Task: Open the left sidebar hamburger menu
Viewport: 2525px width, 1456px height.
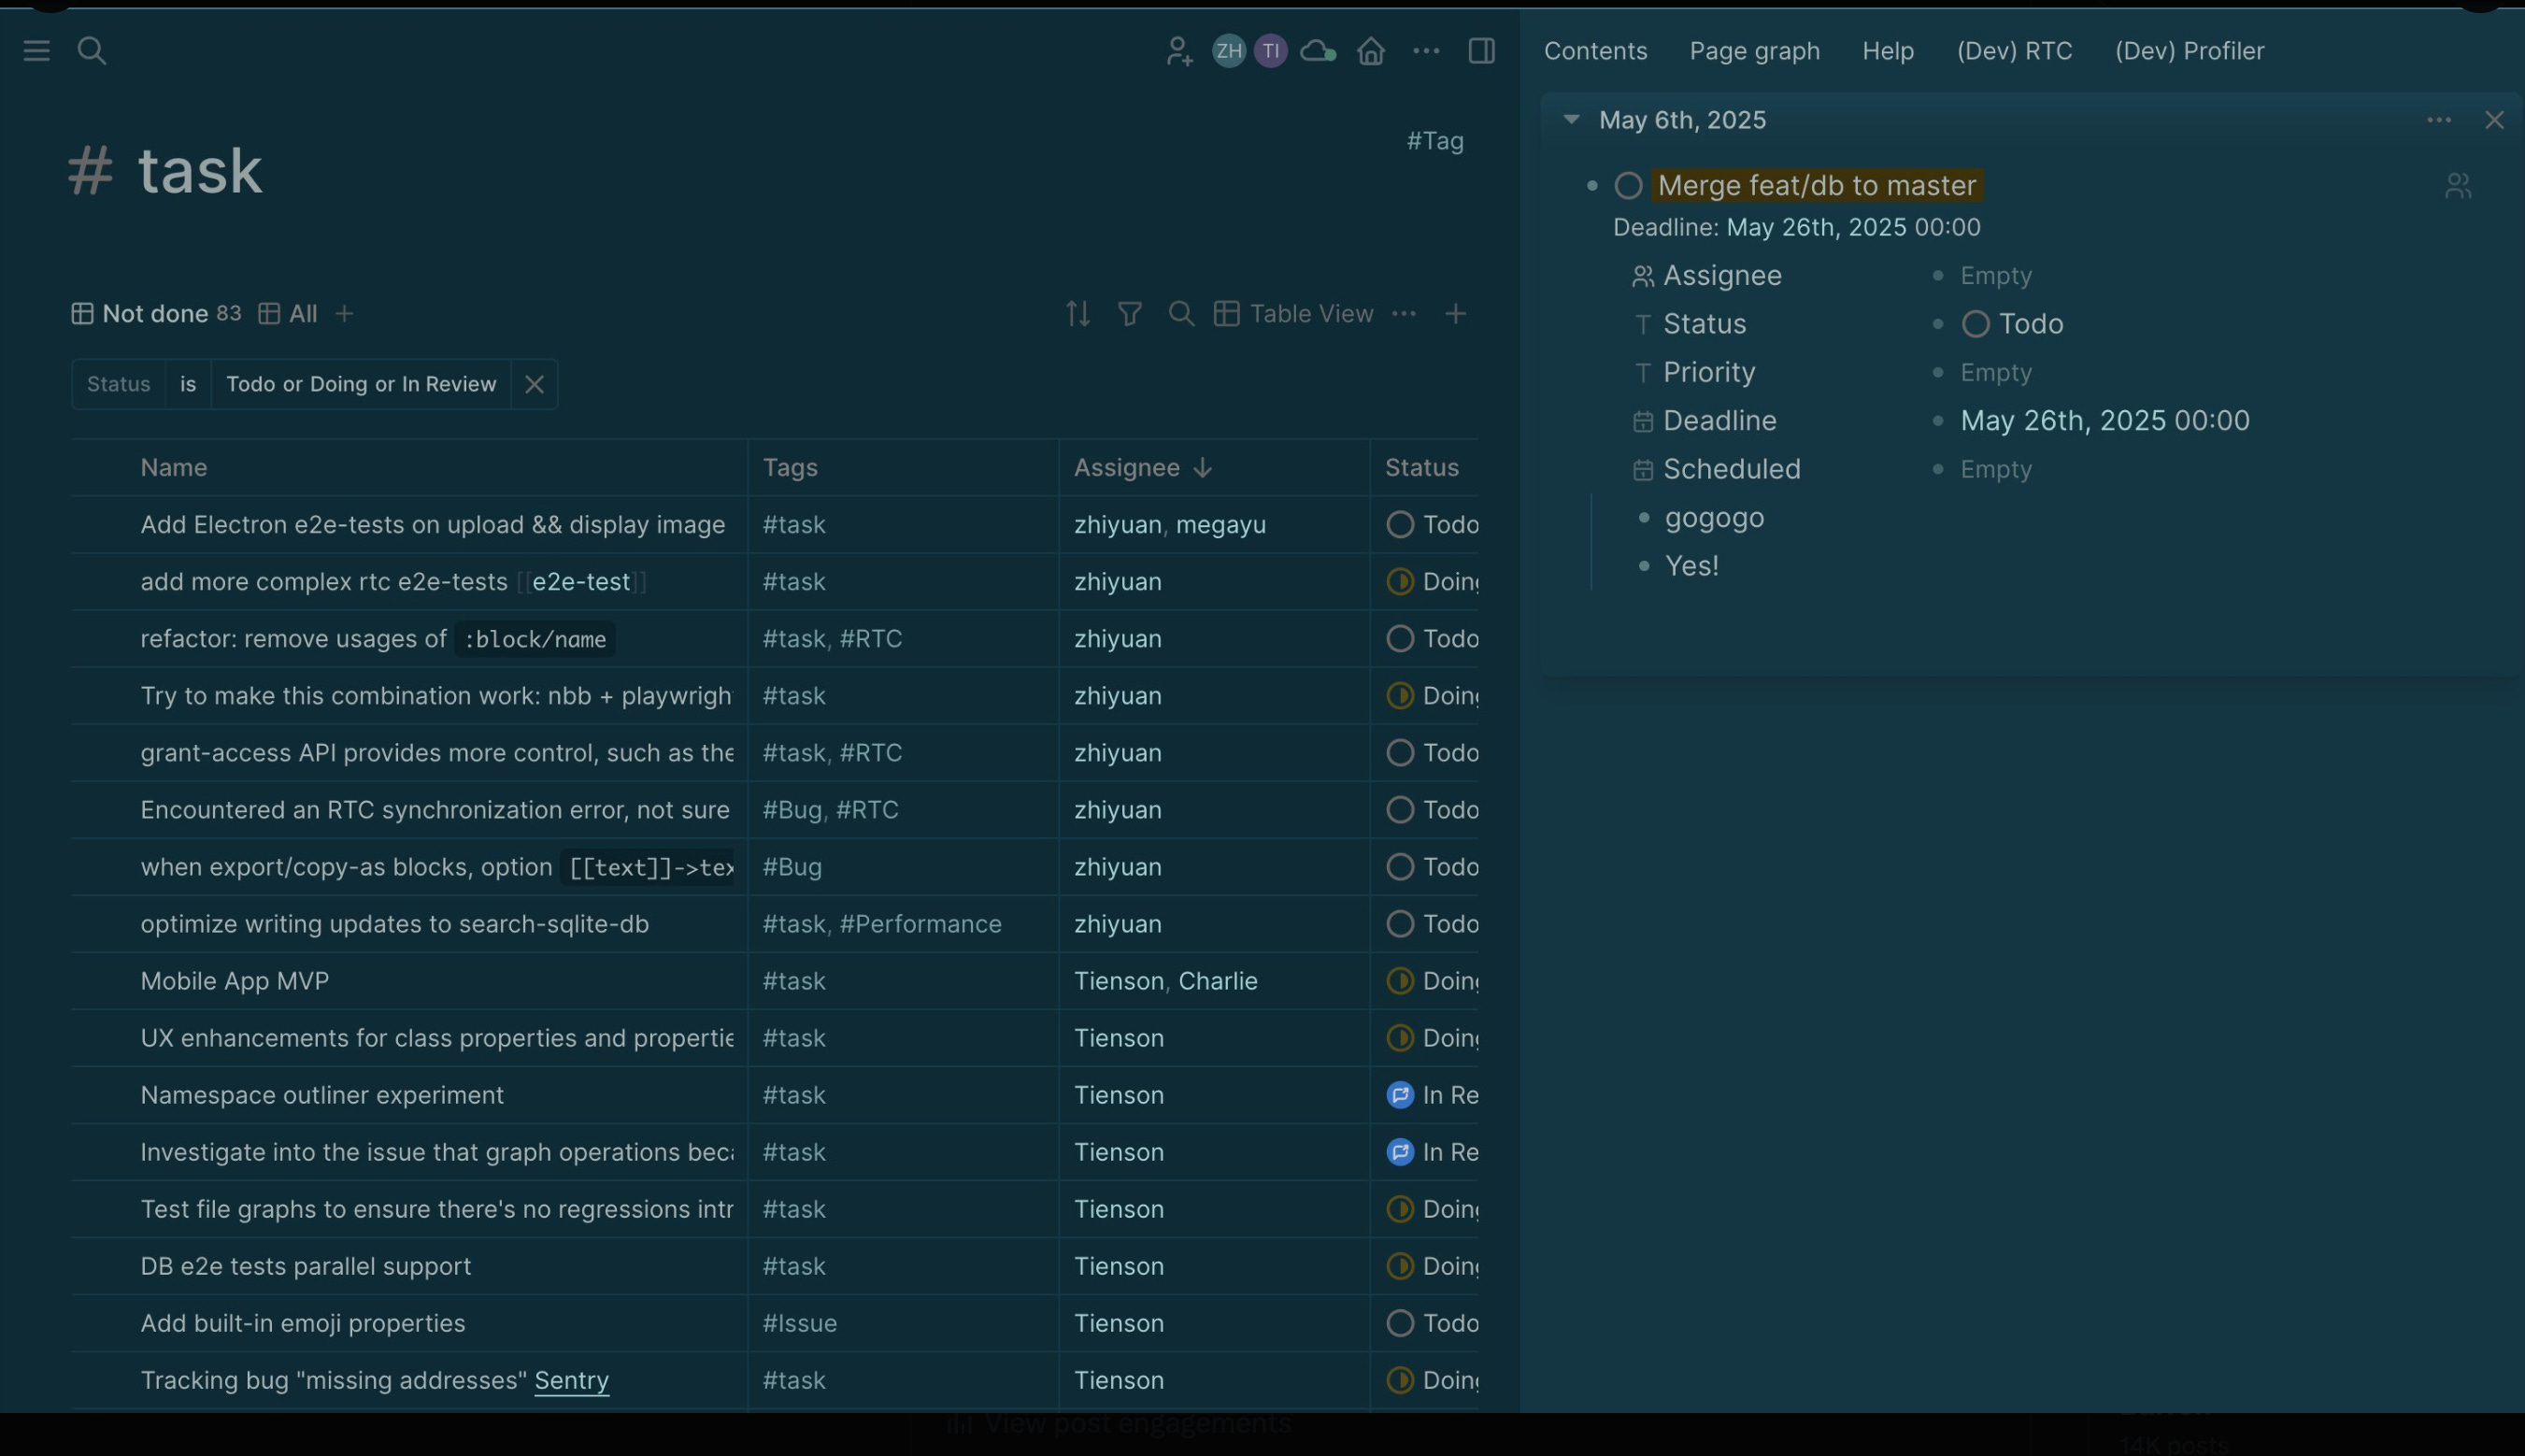Action: point(36,50)
